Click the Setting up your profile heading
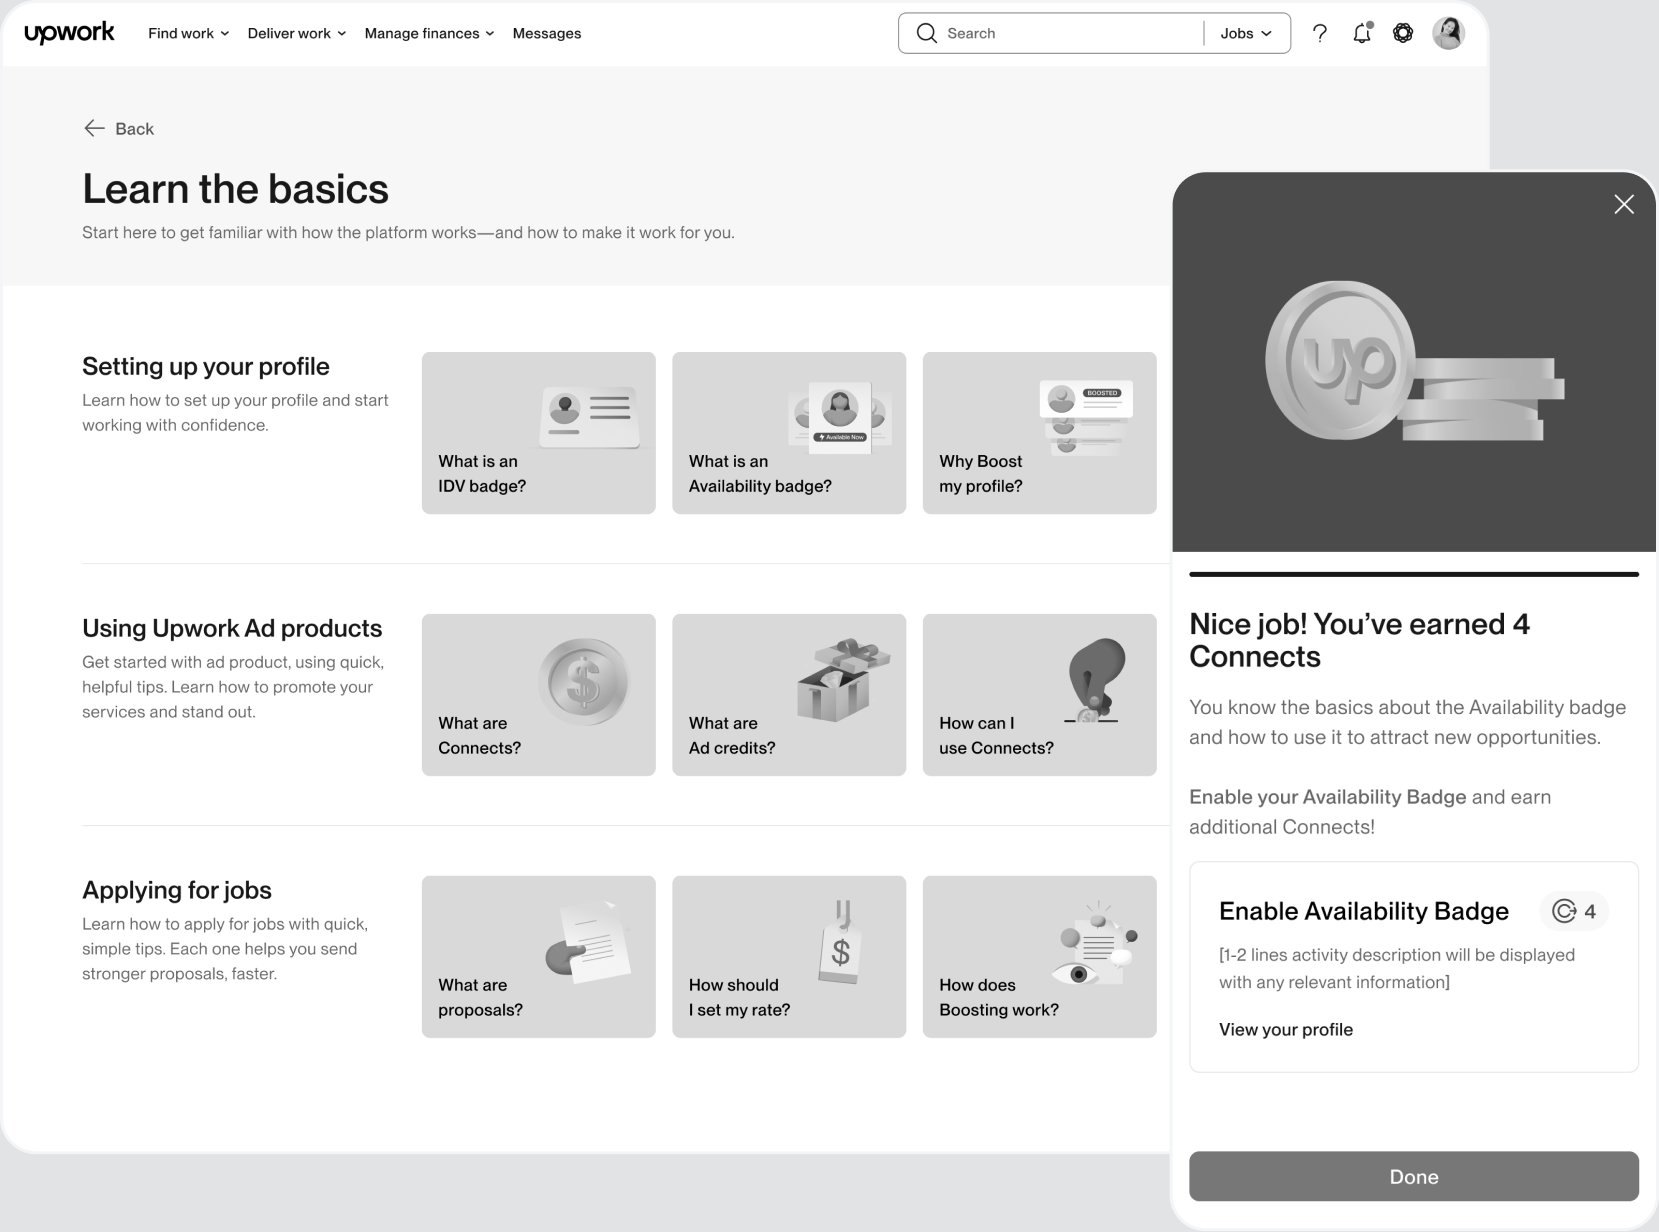This screenshot has height=1232, width=1659. [x=206, y=366]
